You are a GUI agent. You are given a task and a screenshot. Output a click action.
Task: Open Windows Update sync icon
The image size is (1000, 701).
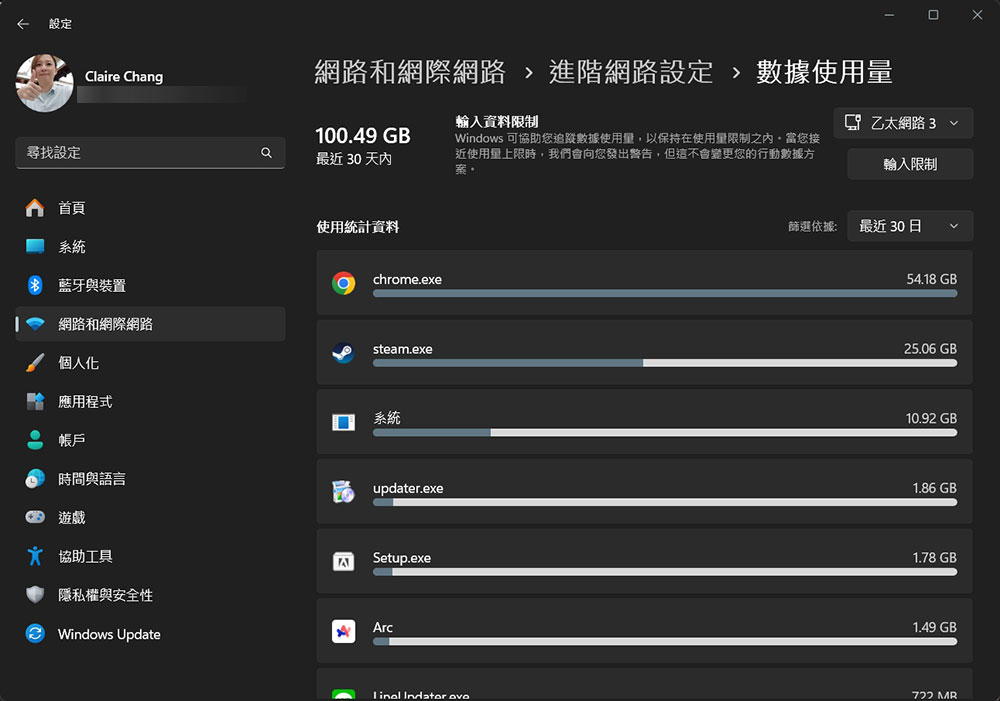coord(35,633)
